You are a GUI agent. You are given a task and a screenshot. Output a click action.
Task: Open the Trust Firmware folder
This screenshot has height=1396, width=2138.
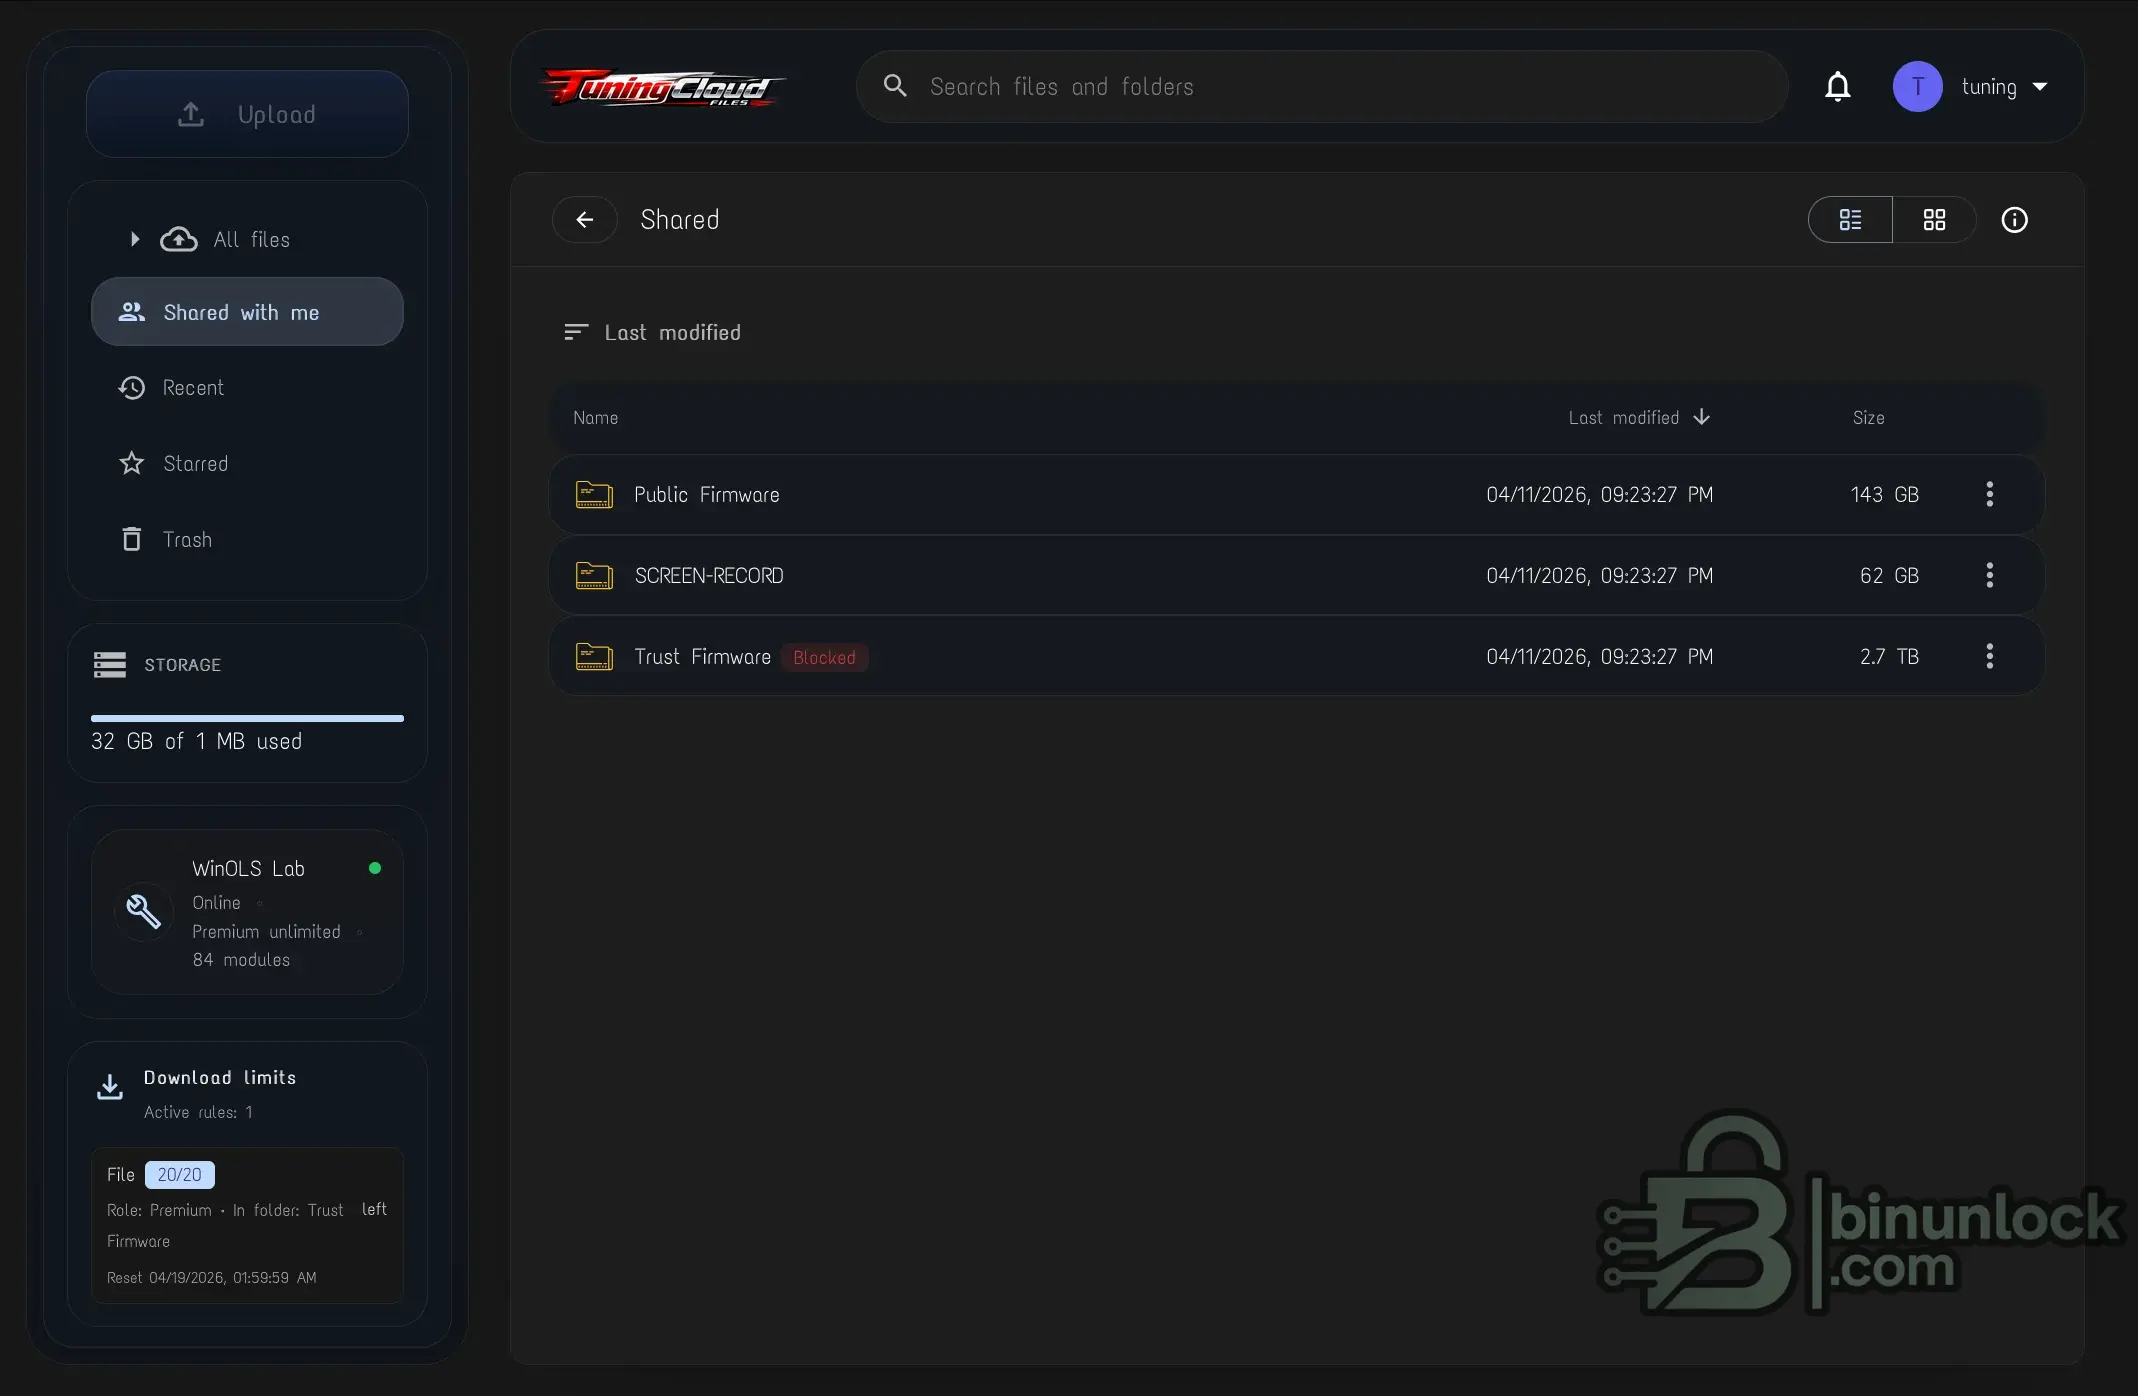[702, 657]
